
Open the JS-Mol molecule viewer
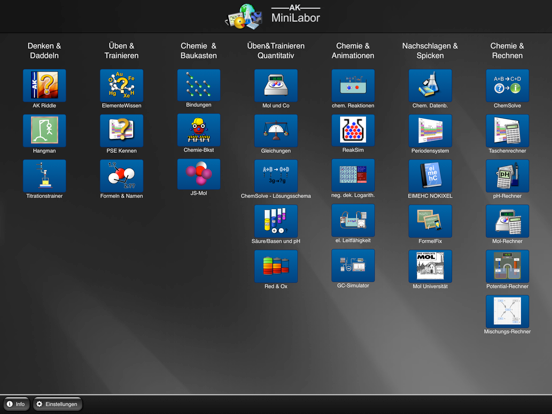tap(199, 174)
